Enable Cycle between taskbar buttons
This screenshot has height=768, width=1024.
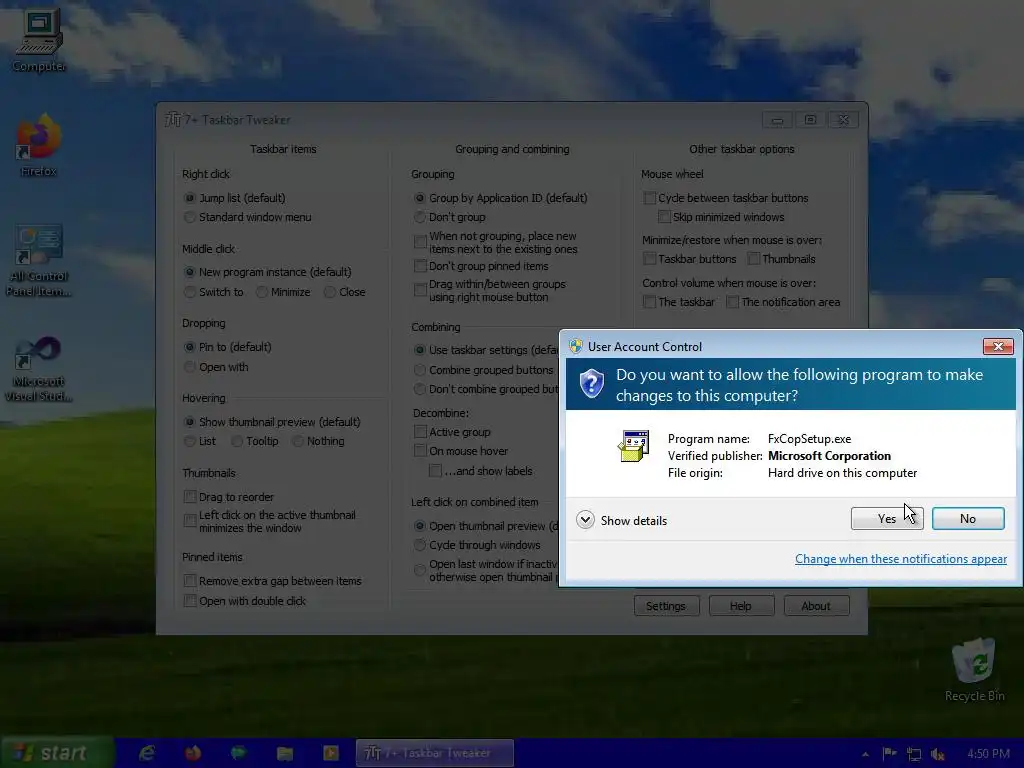(x=650, y=198)
